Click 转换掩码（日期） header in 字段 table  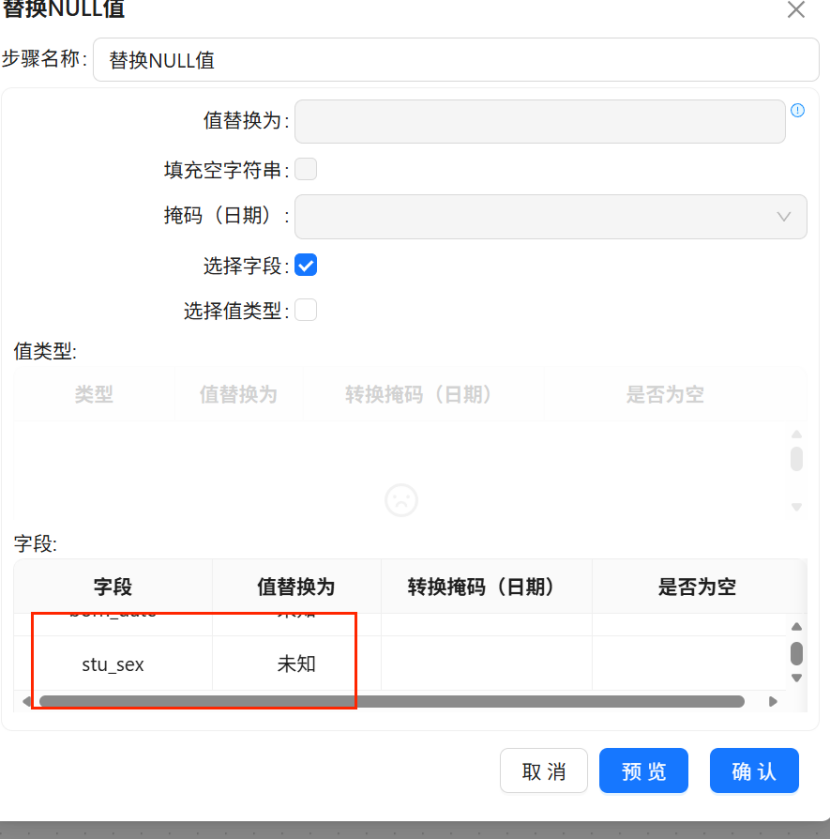click(x=486, y=586)
